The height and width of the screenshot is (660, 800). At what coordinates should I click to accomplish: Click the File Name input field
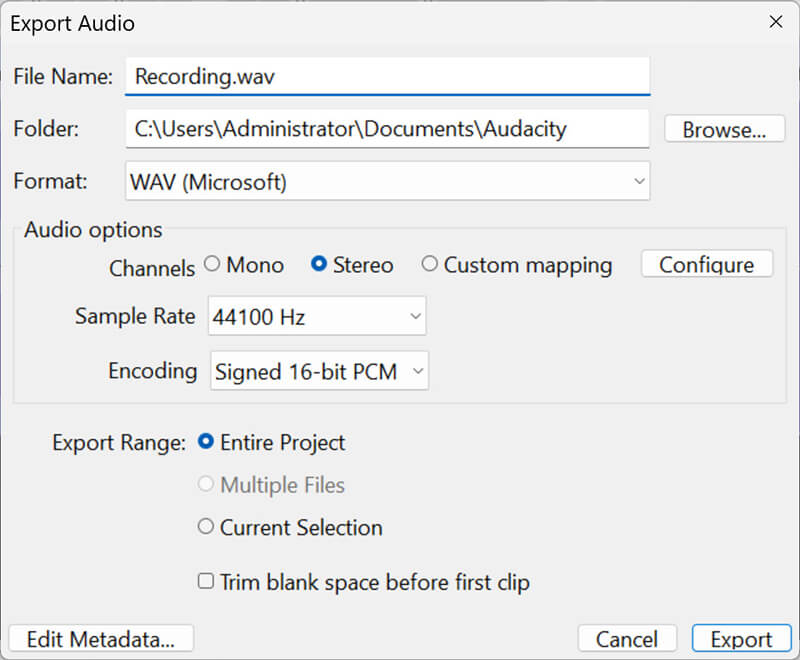click(x=385, y=75)
